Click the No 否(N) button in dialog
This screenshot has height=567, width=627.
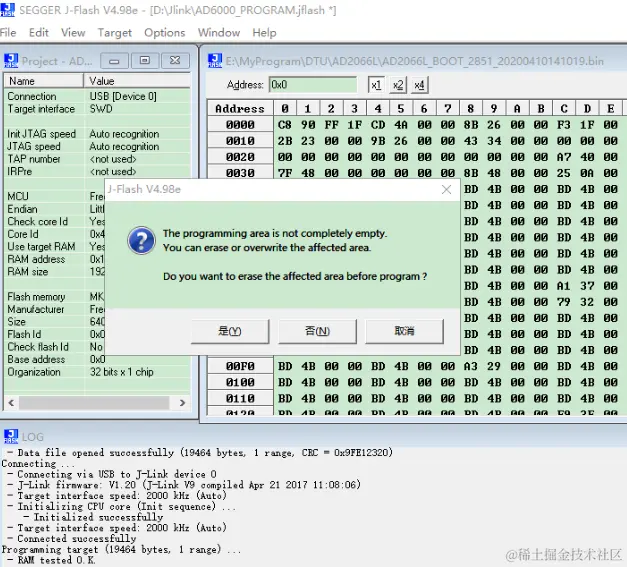pos(317,331)
